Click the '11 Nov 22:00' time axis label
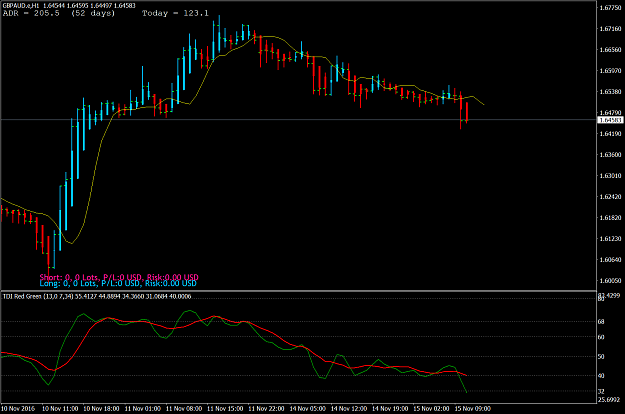This screenshot has width=625, height=414. pos(266,409)
